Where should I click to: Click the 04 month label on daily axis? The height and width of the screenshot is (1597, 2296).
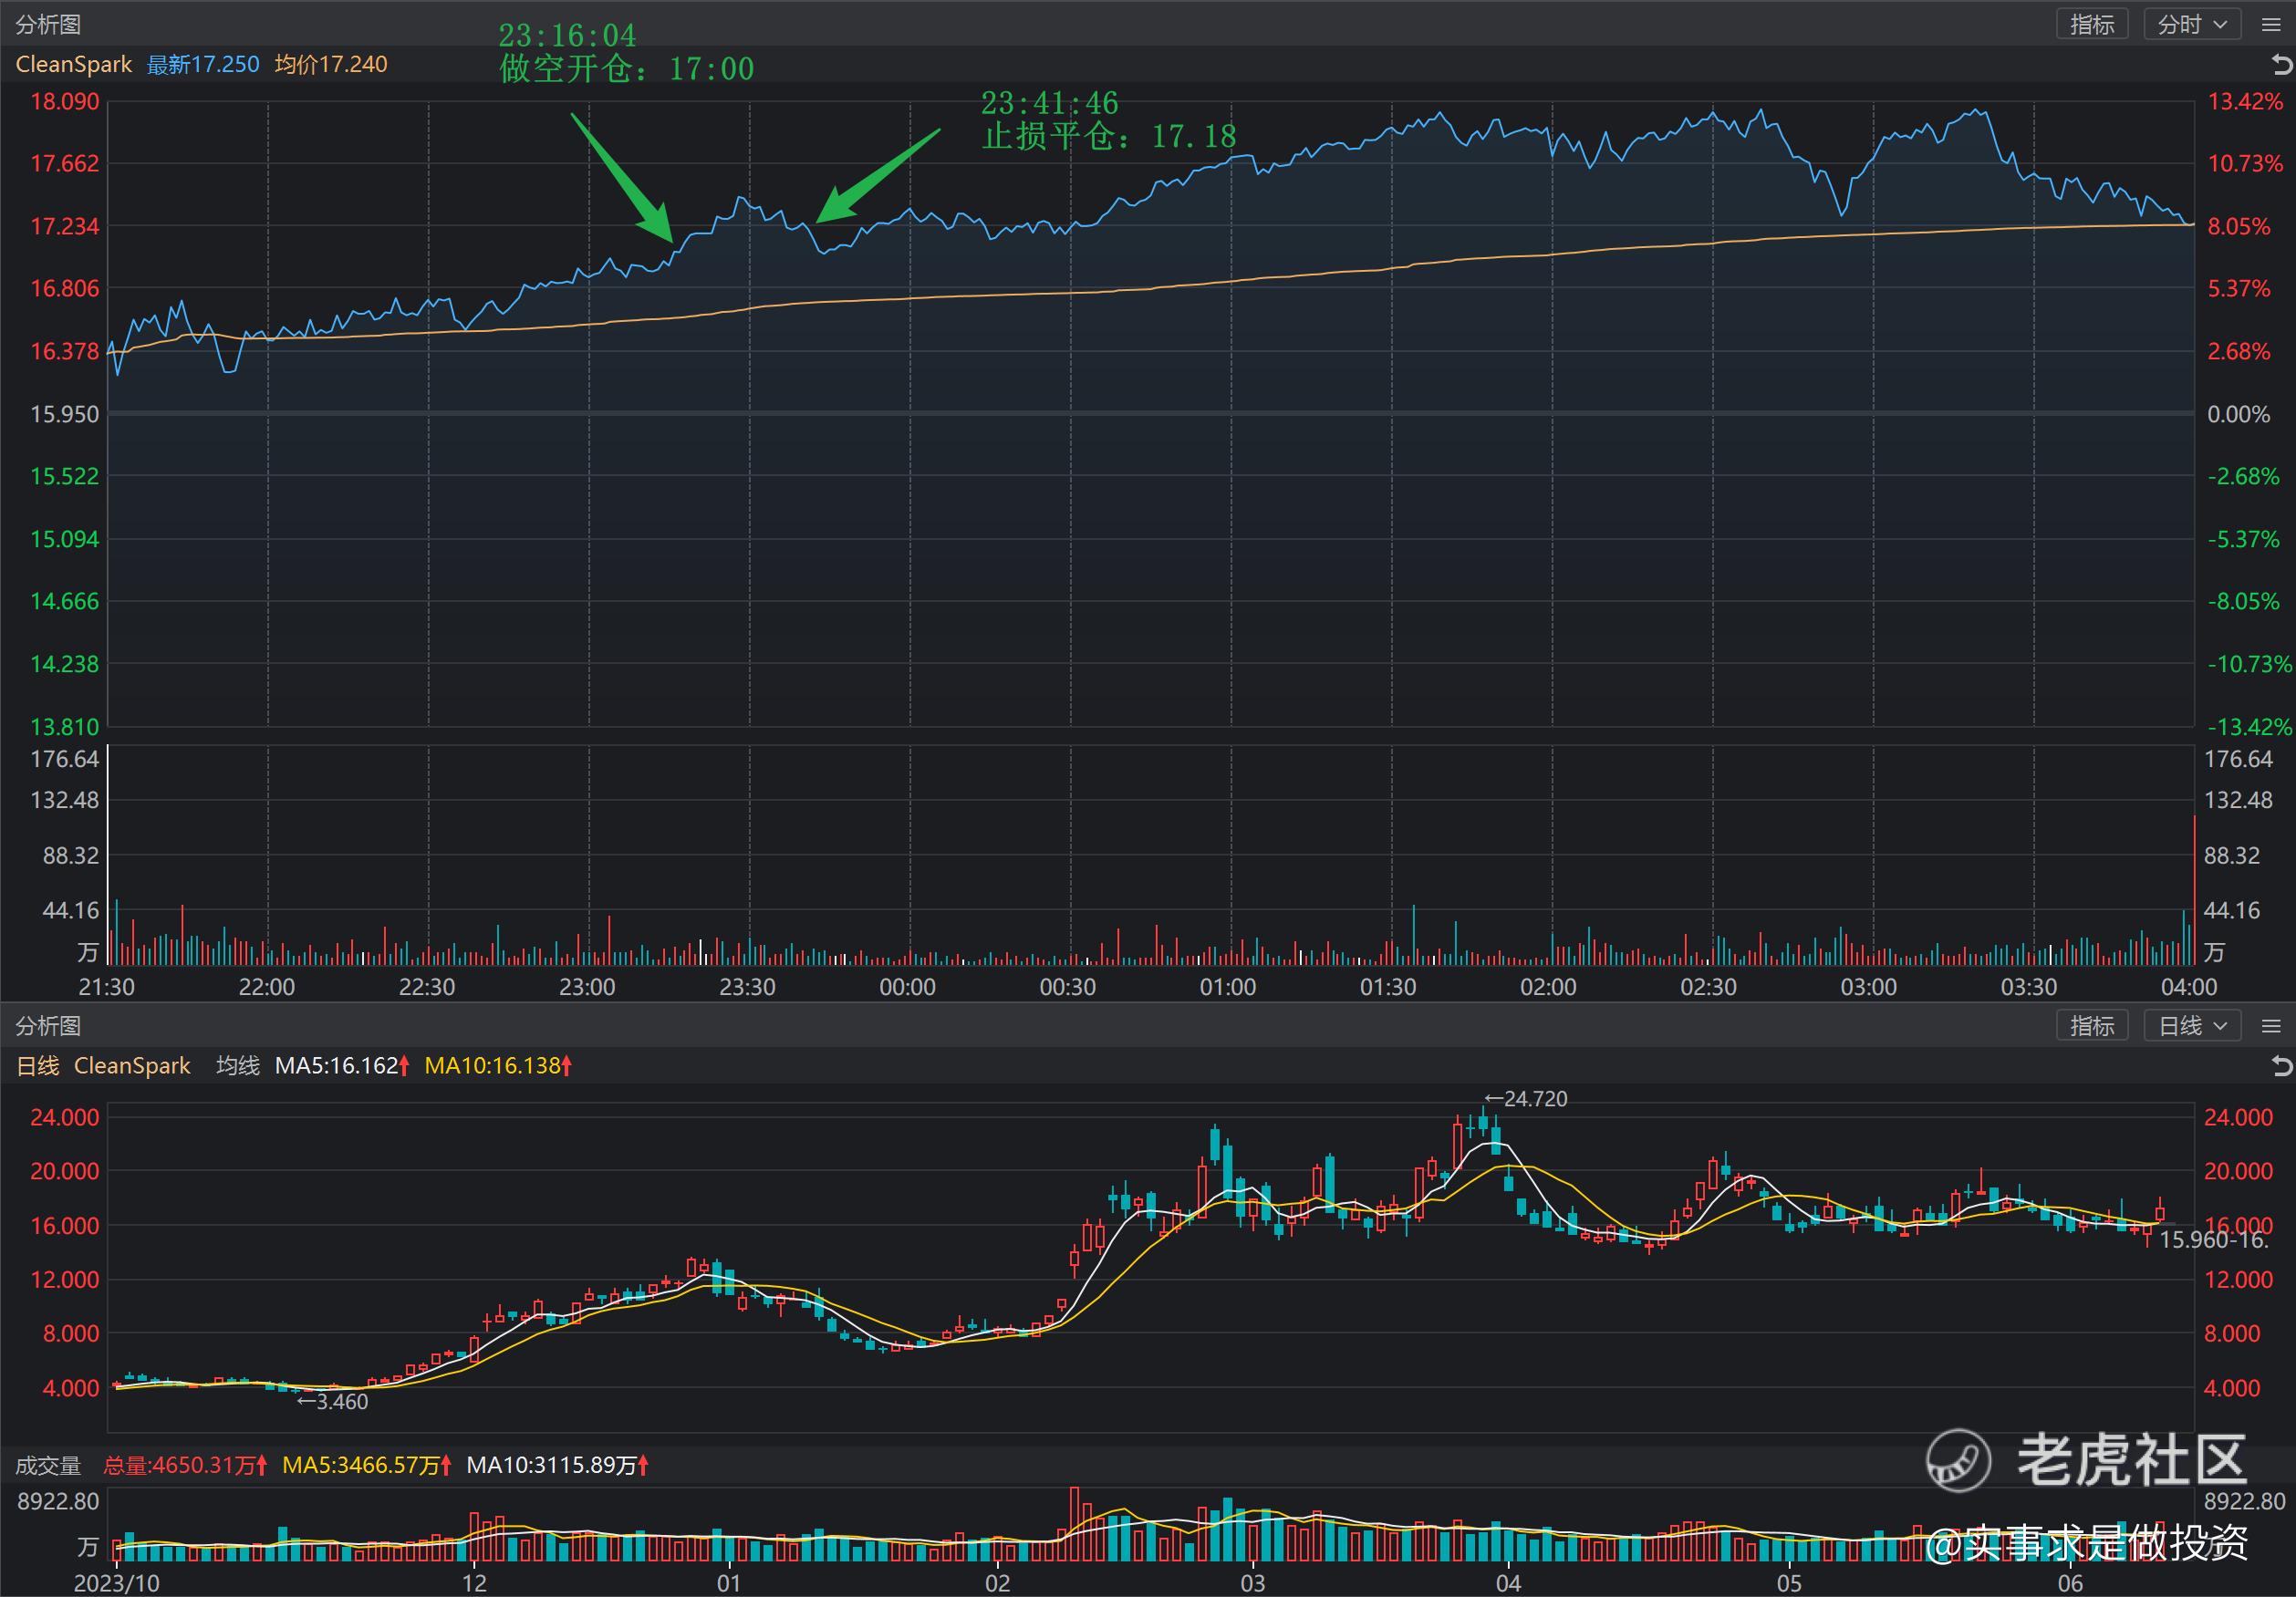[x=1508, y=1584]
